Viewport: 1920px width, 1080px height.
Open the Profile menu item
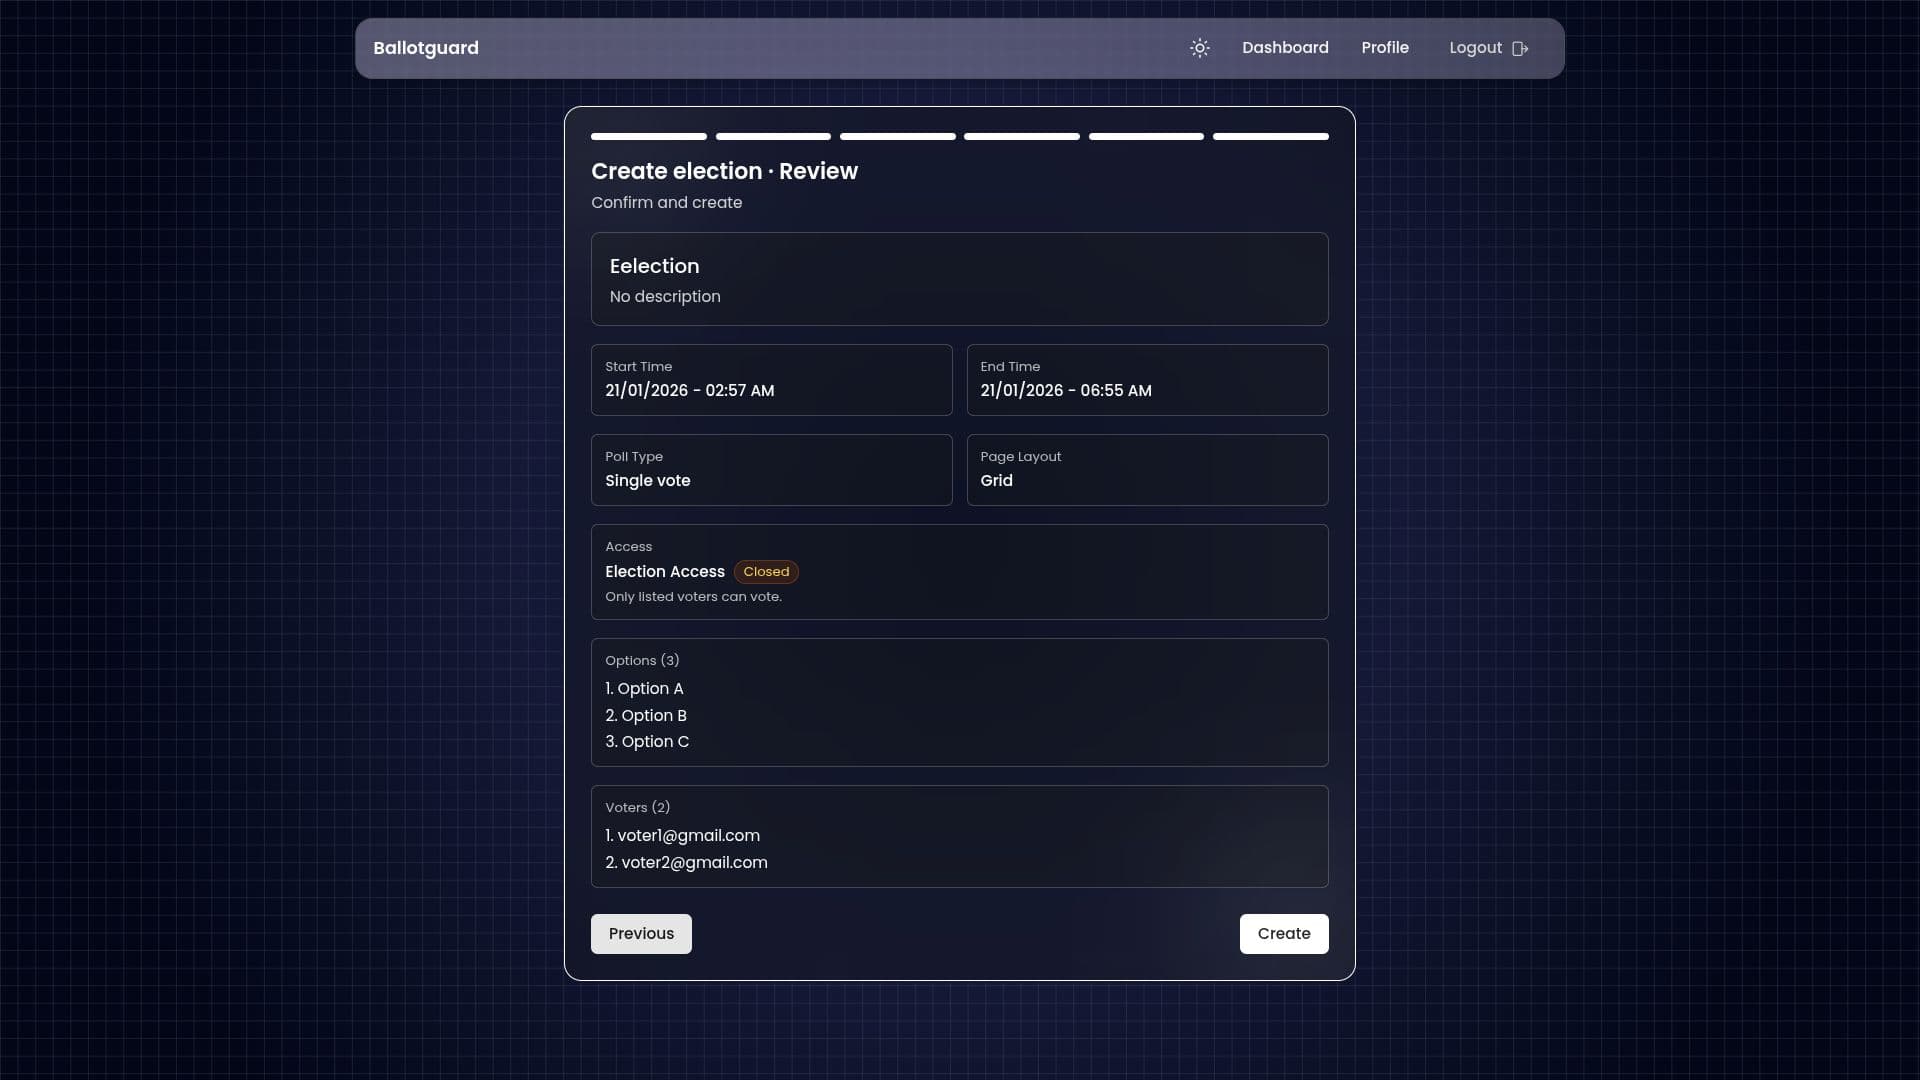coord(1385,47)
